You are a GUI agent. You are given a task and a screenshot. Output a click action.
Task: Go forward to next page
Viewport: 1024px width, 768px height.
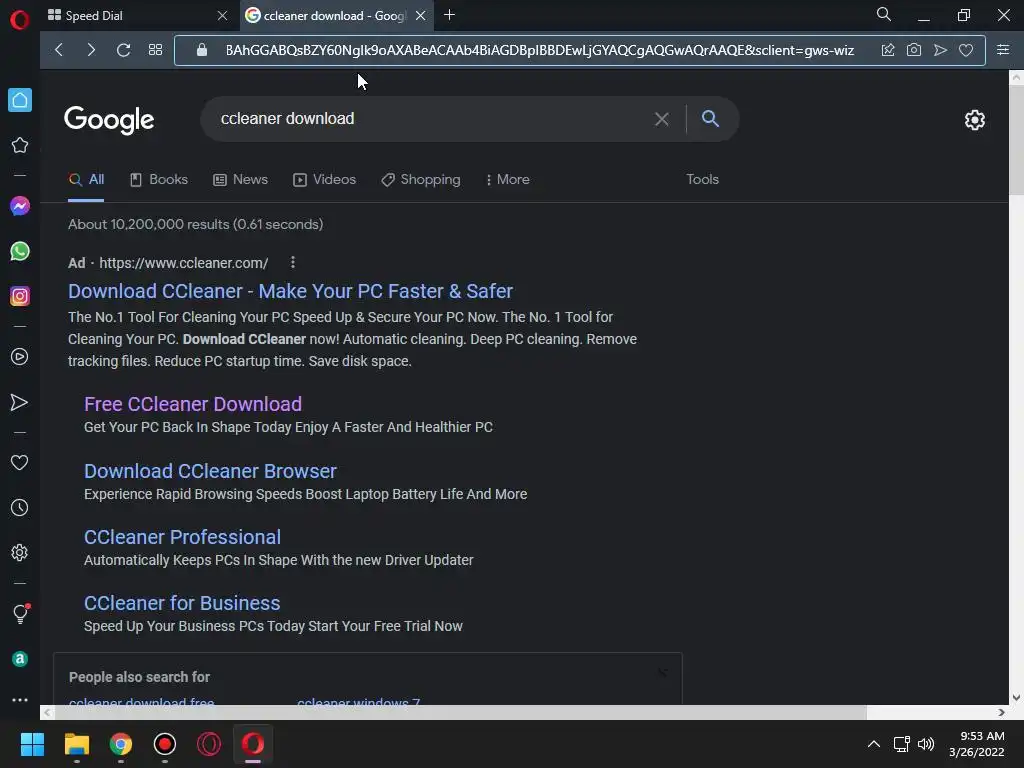click(91, 50)
